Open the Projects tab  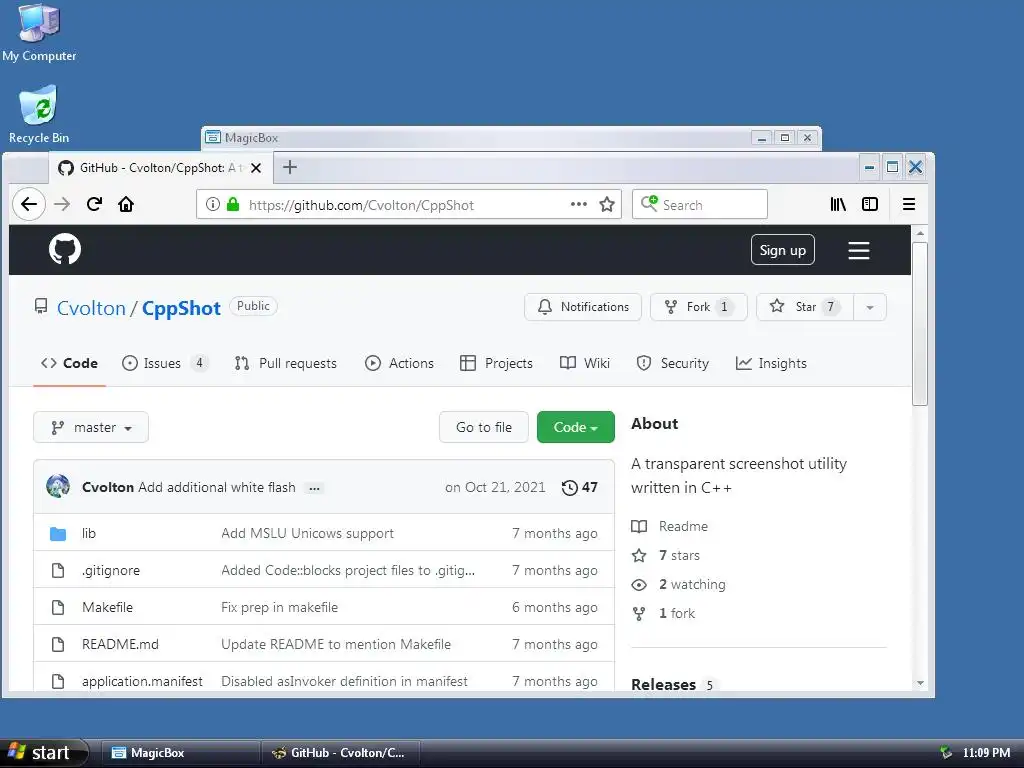pos(496,363)
